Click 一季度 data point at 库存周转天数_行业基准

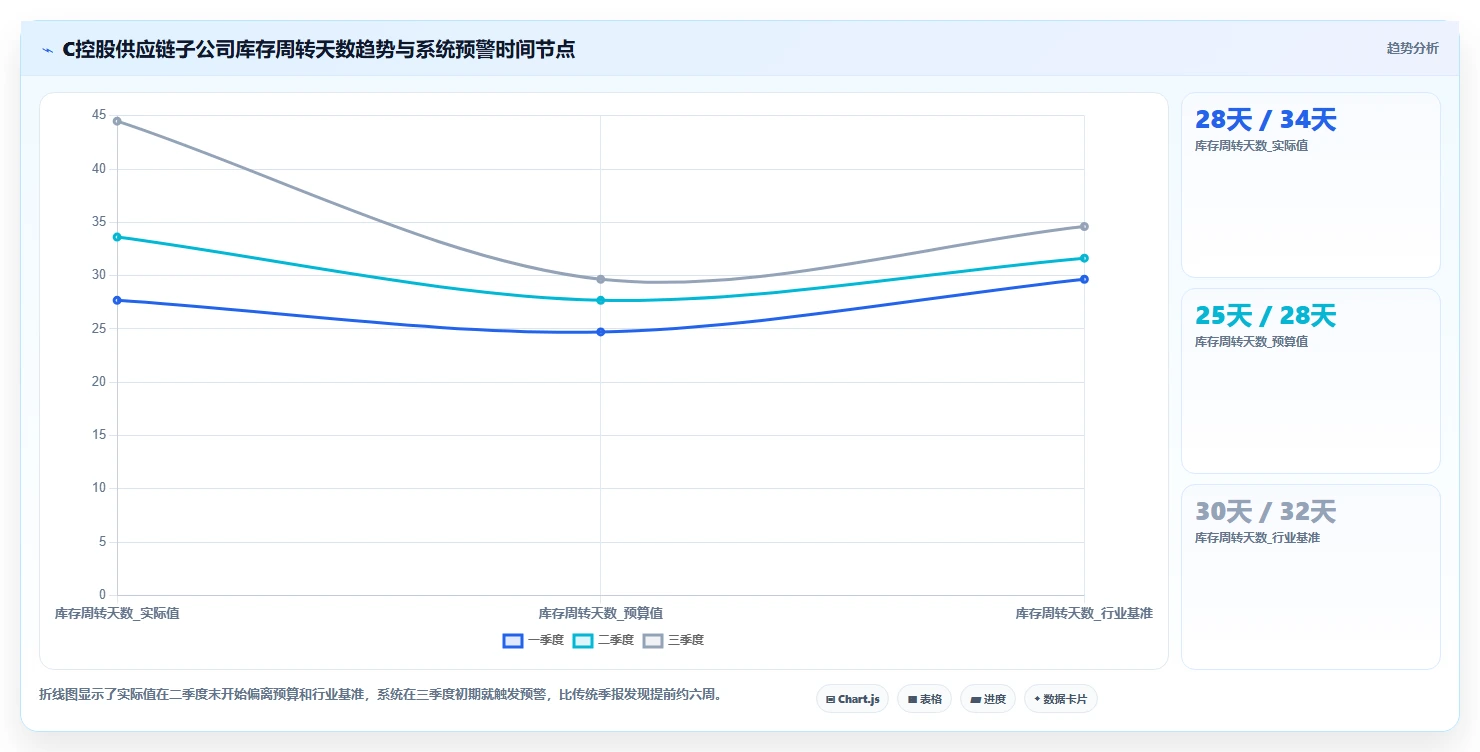point(1084,279)
